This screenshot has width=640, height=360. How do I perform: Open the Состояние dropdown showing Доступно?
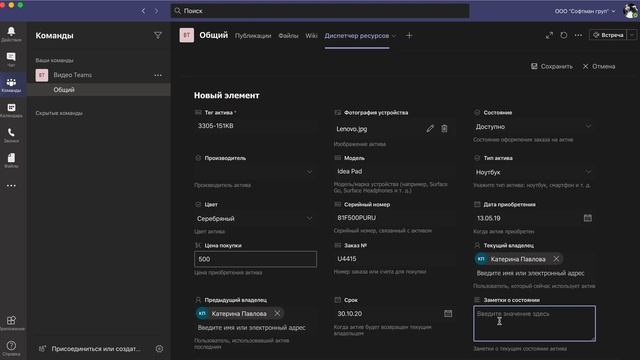point(534,127)
